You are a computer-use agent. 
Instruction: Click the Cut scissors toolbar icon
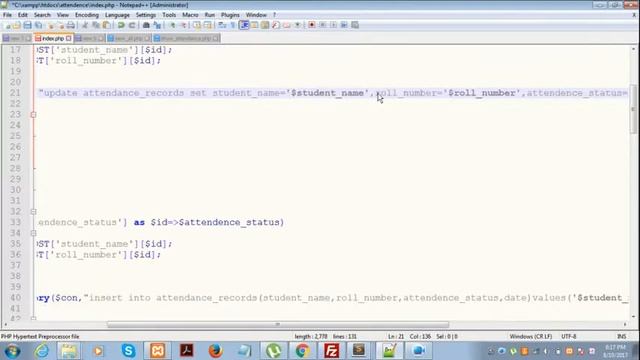[84, 25]
